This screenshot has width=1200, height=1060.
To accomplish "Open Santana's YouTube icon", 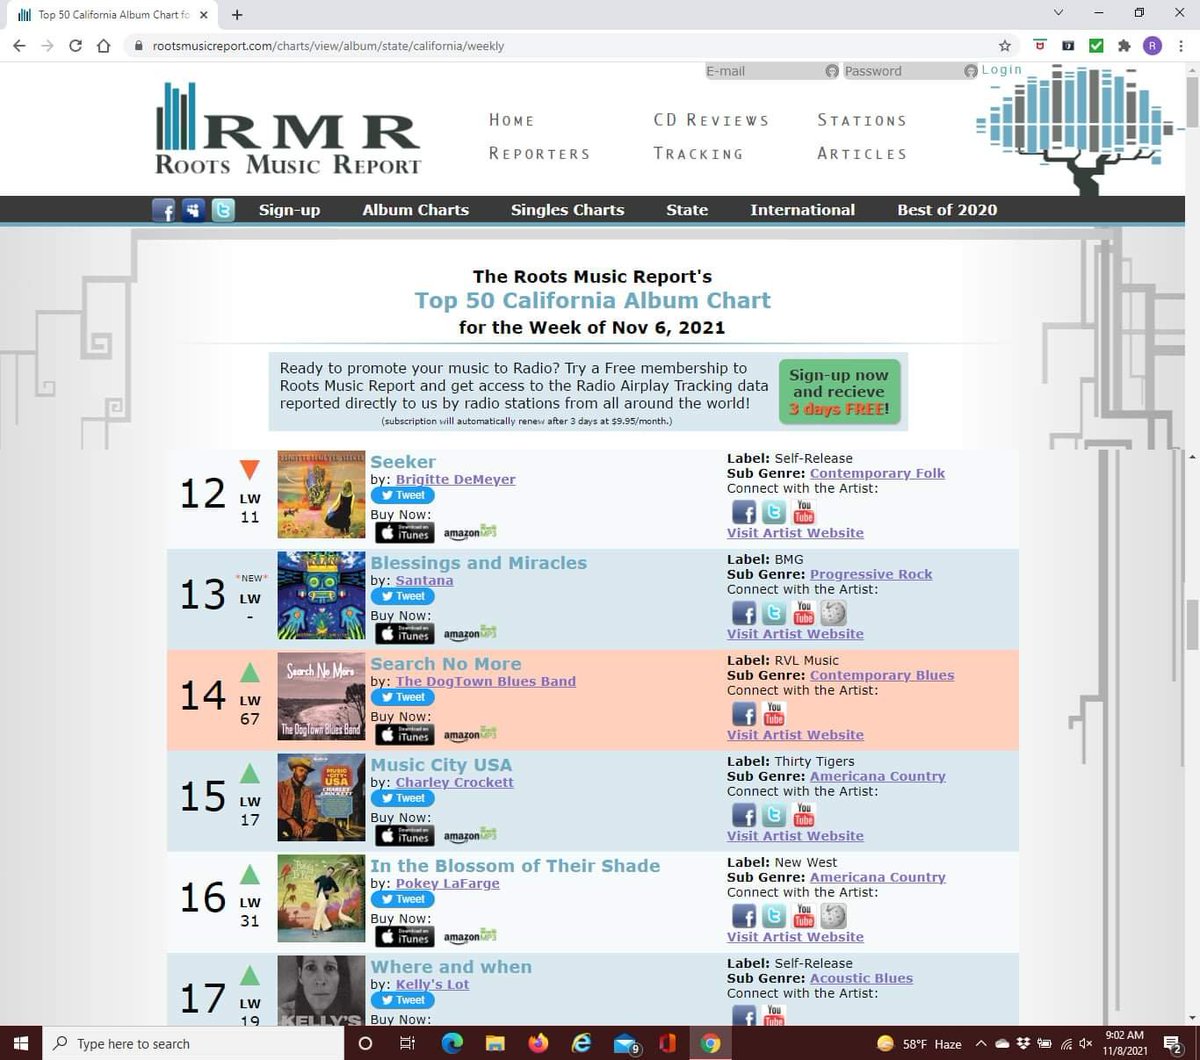I will pyautogui.click(x=804, y=613).
